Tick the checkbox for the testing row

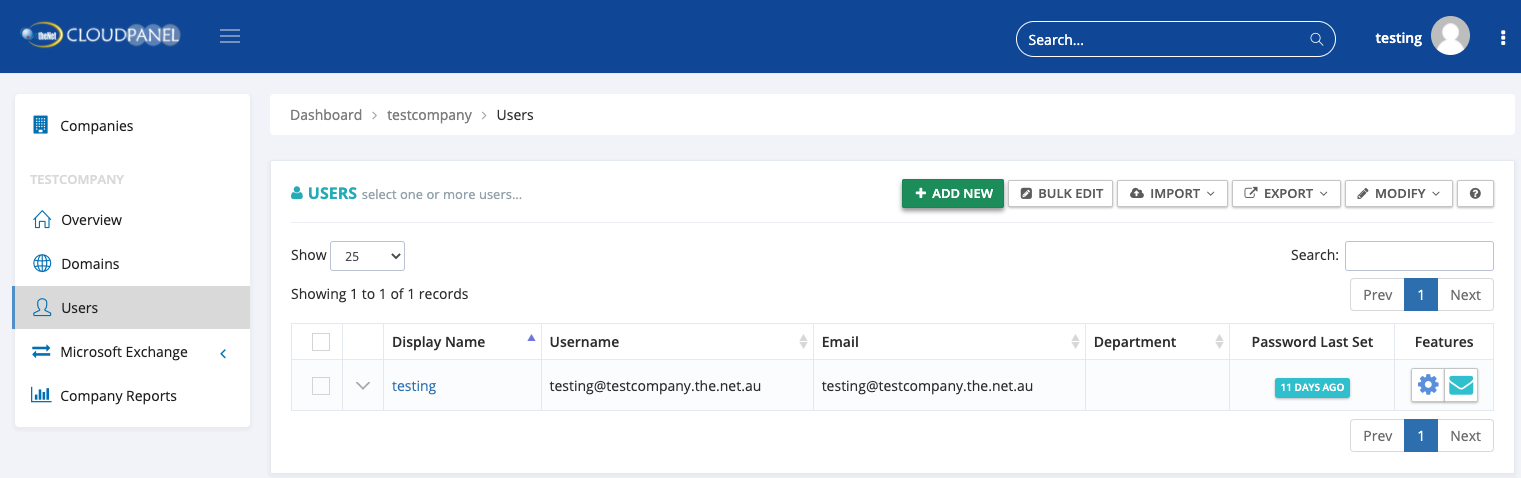tap(321, 385)
